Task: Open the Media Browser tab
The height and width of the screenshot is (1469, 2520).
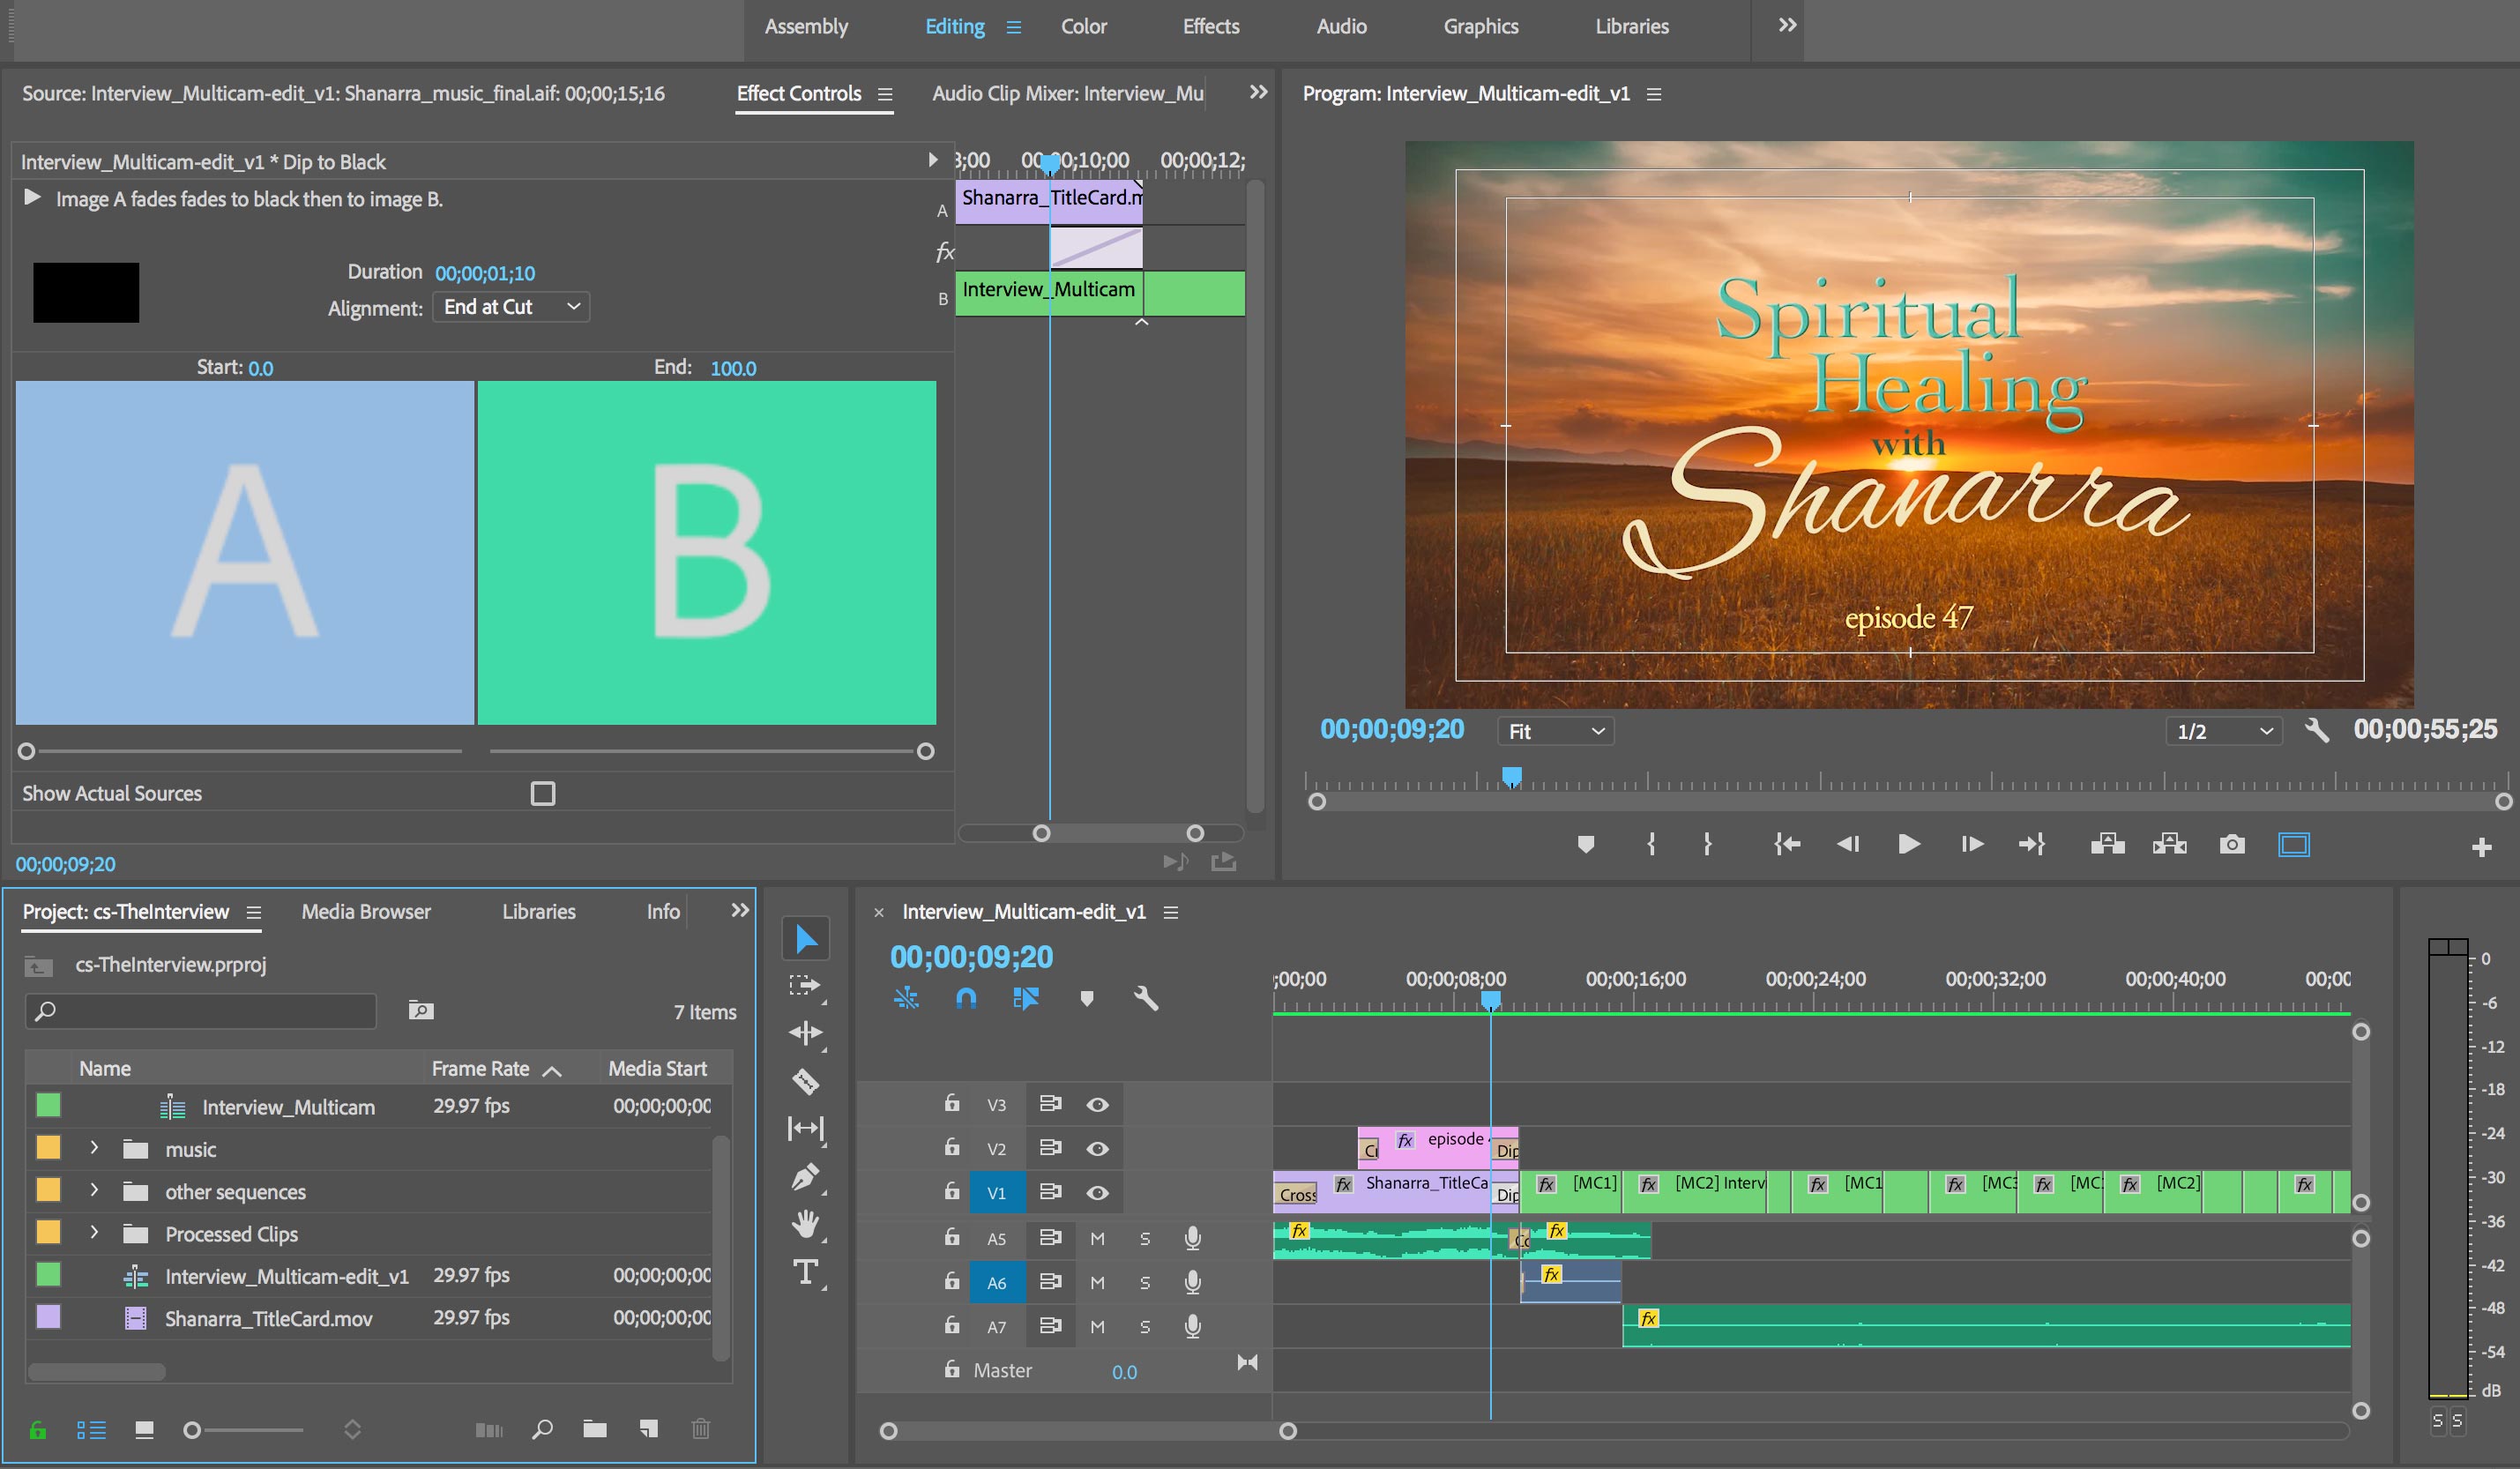Action: (366, 912)
